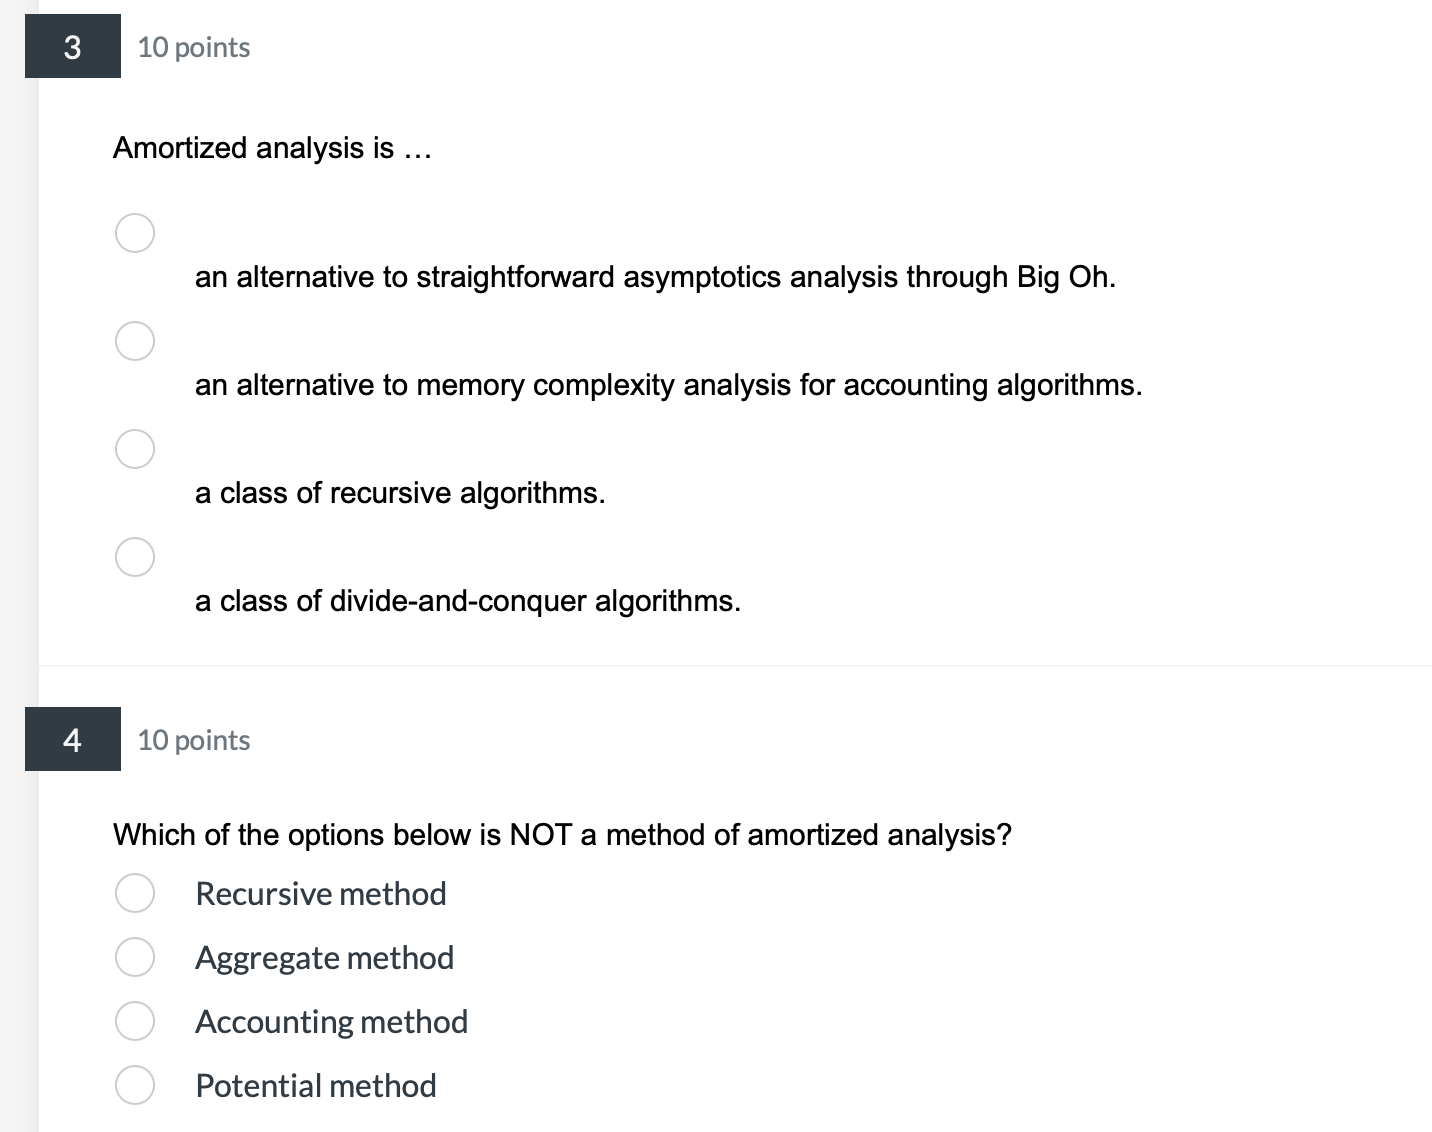Click the "Potential method" answer label text
Viewport: 1432px width, 1132px height.
click(316, 1085)
